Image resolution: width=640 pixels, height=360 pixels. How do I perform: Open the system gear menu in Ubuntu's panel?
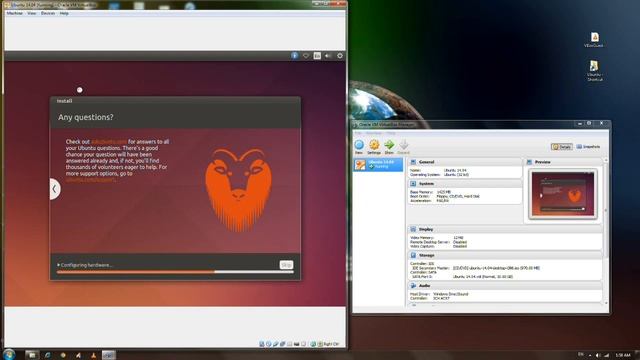point(340,56)
